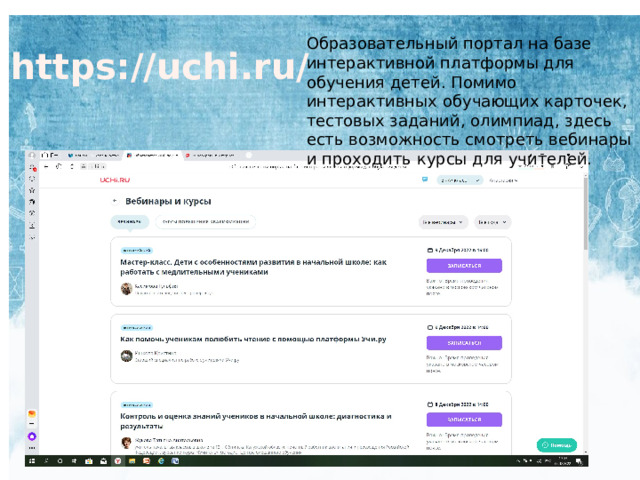Open the taskbar notification center icon
The height and width of the screenshot is (480, 640).
click(579, 461)
